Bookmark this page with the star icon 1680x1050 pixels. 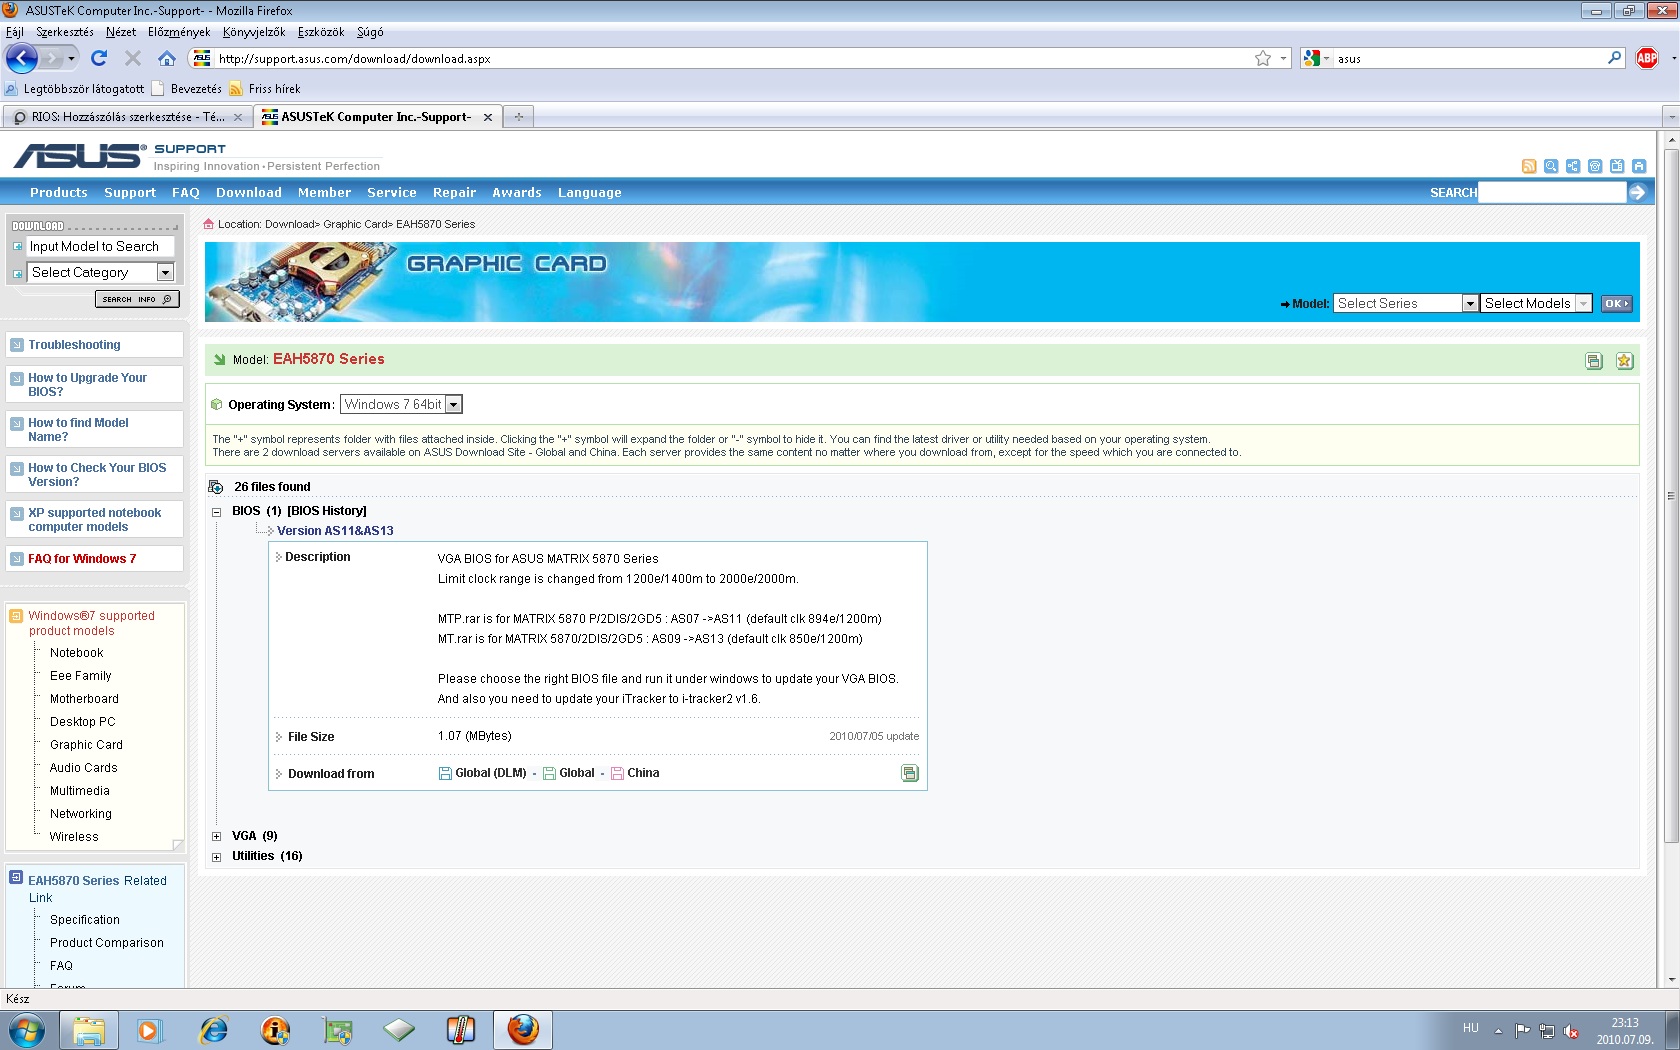point(1263,58)
